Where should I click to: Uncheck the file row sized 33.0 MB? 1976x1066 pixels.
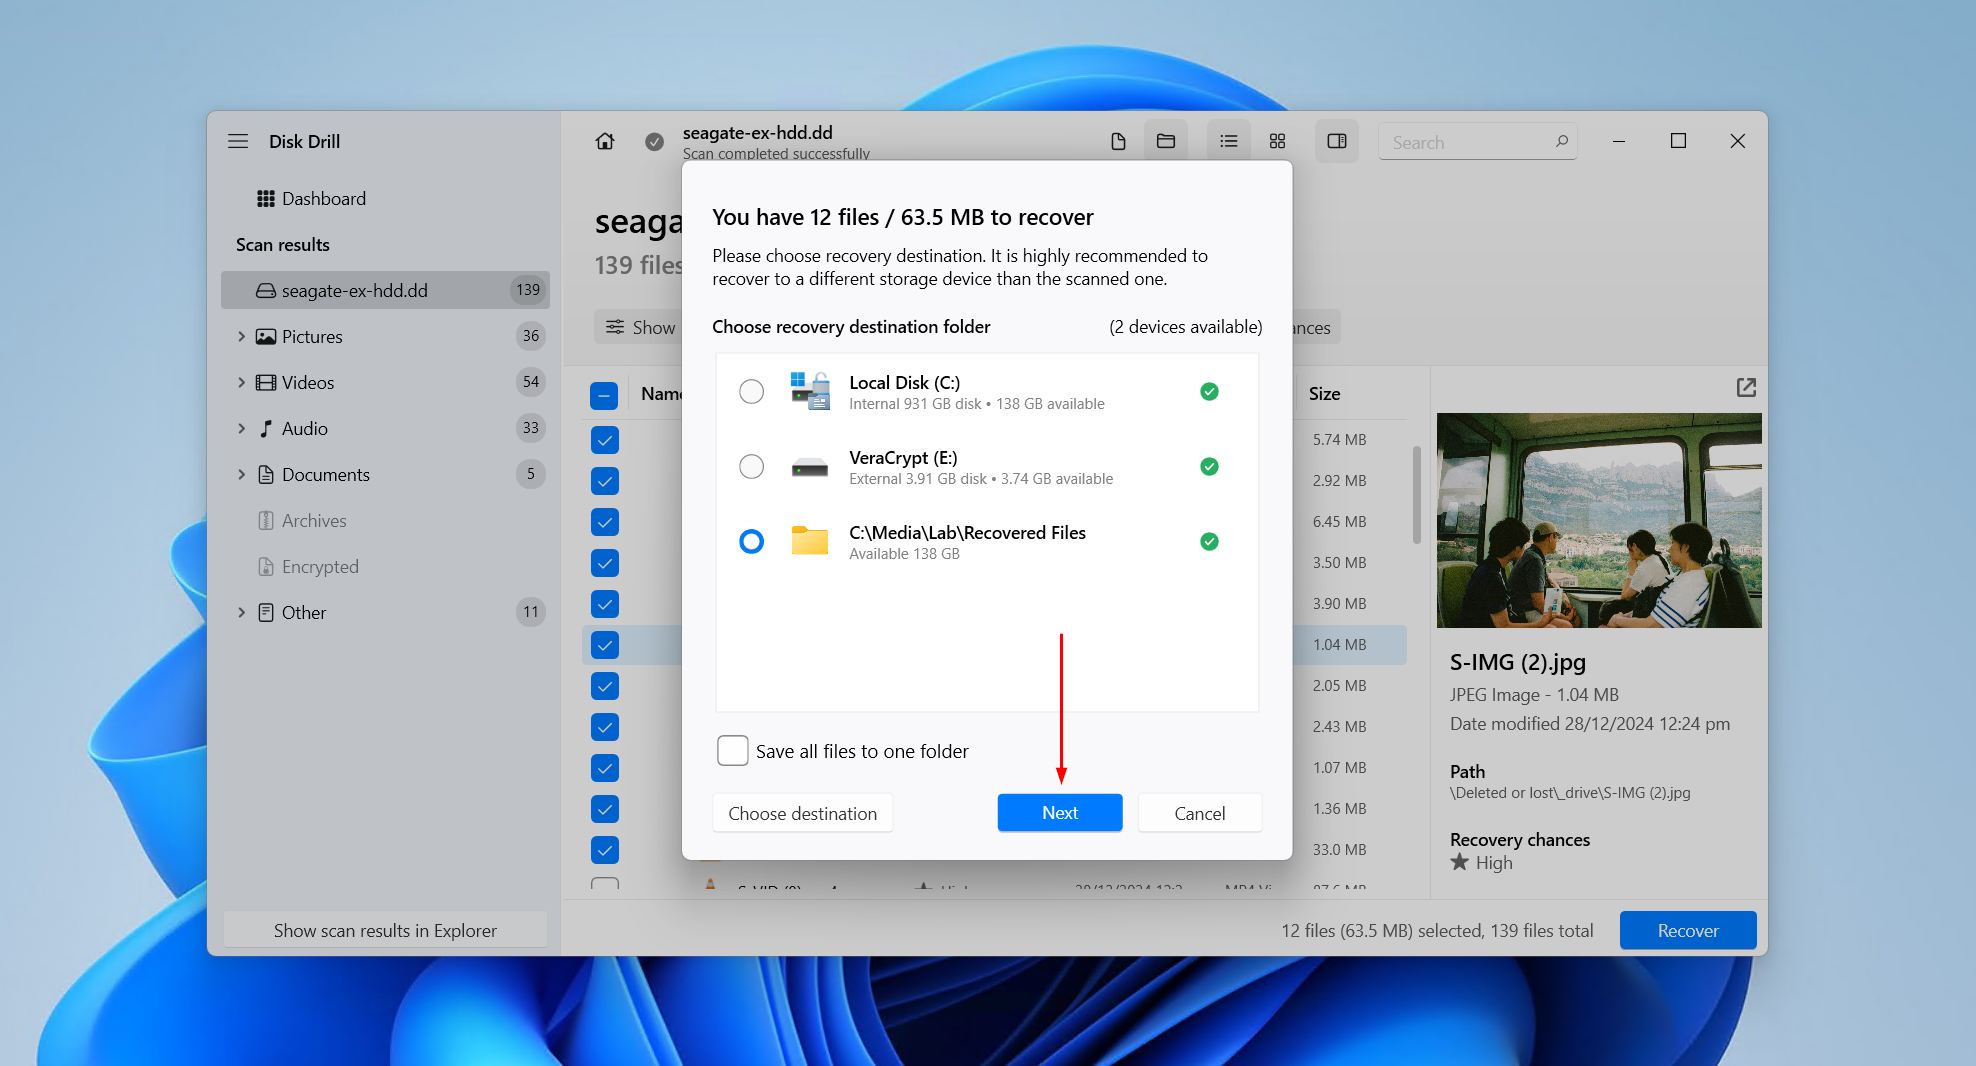604,850
